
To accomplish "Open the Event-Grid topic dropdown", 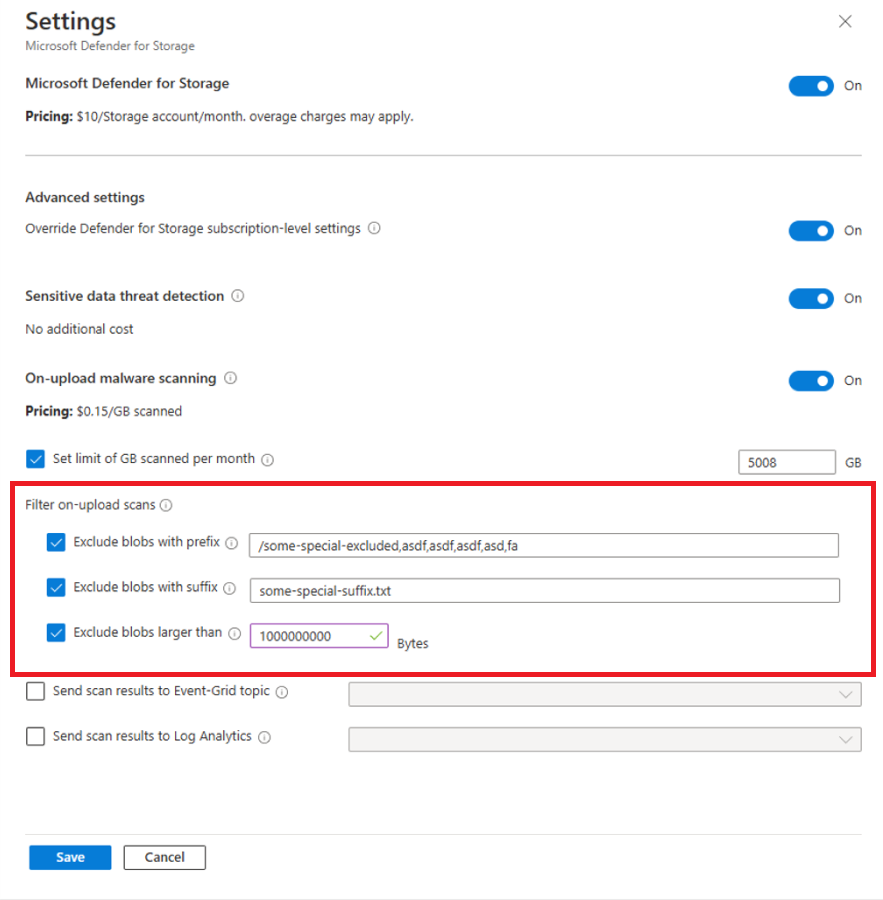I will pyautogui.click(x=605, y=694).
